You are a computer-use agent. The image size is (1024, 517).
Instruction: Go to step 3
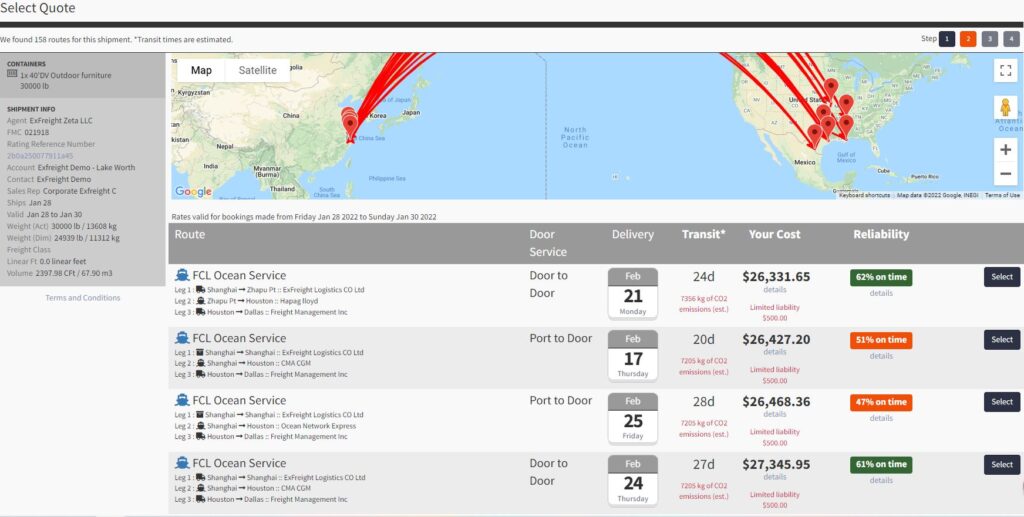989,39
